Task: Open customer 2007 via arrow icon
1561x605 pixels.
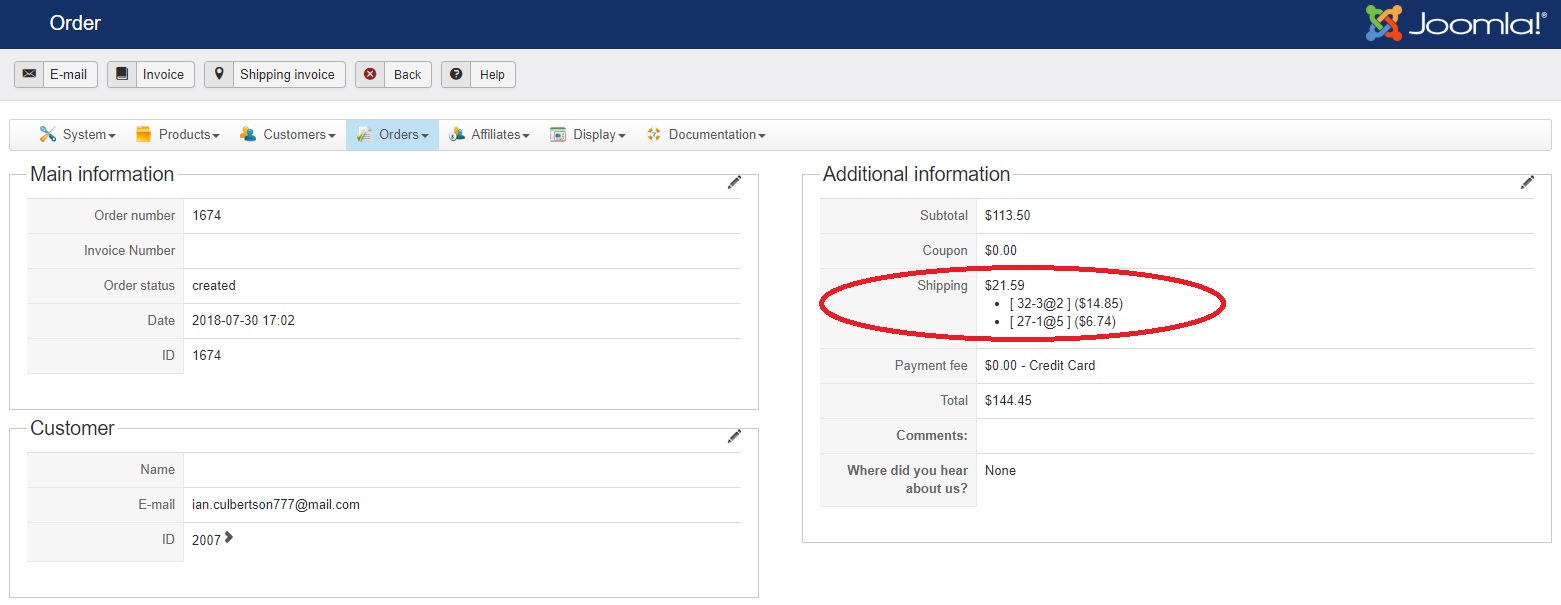Action: click(x=229, y=538)
